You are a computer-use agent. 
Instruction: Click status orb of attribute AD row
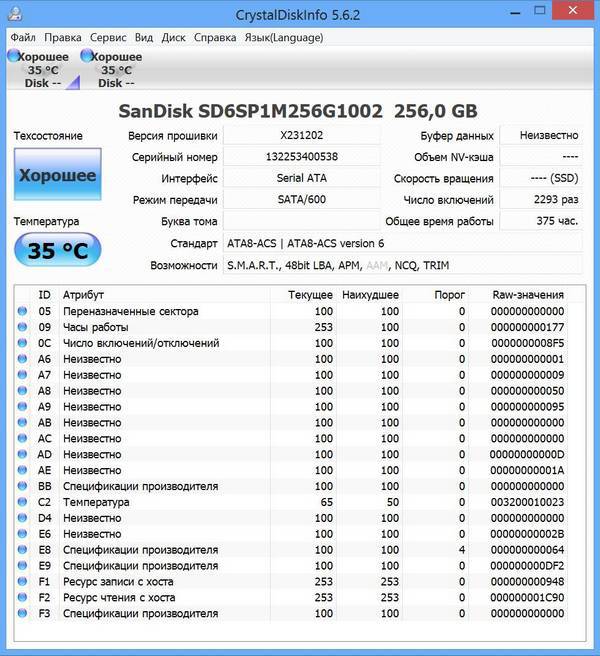coord(23,454)
